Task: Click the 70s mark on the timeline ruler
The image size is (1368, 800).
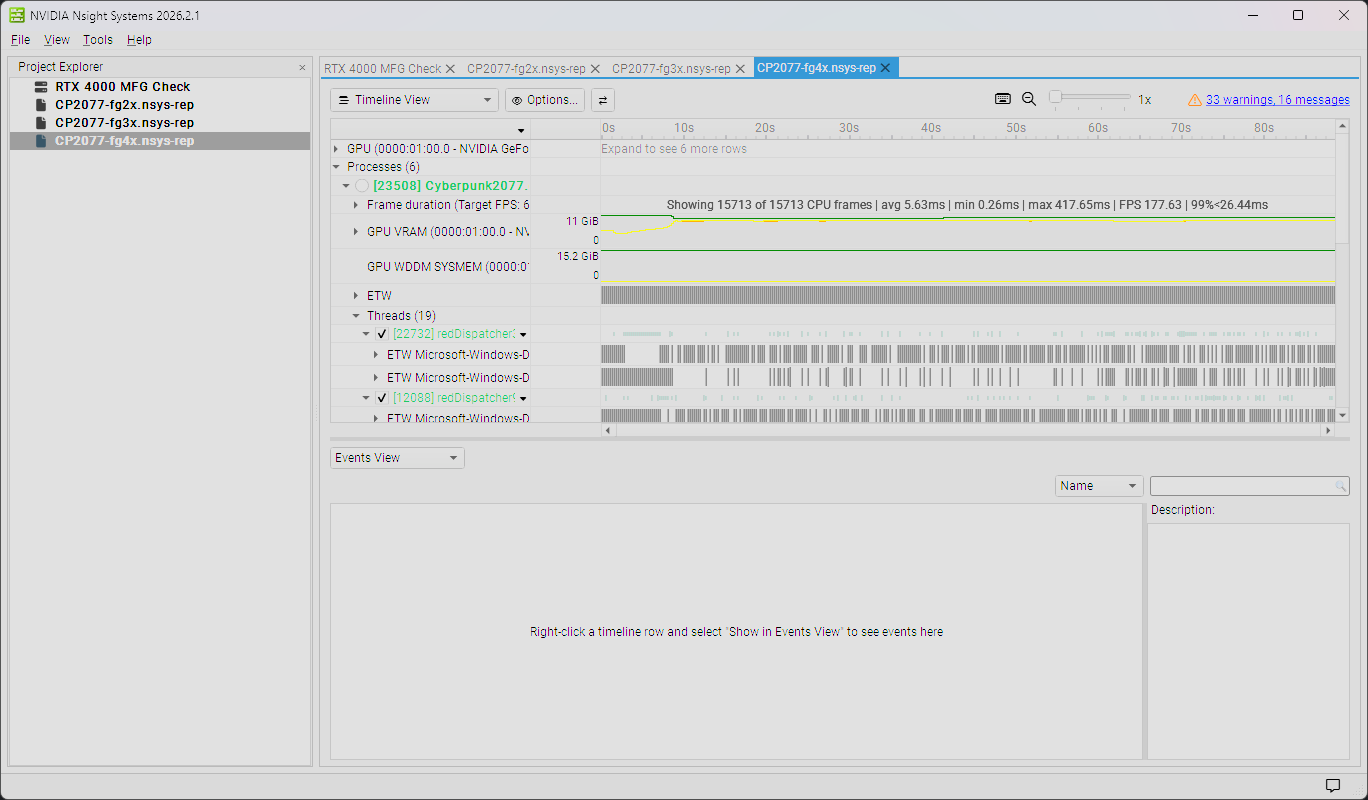Action: point(1181,128)
